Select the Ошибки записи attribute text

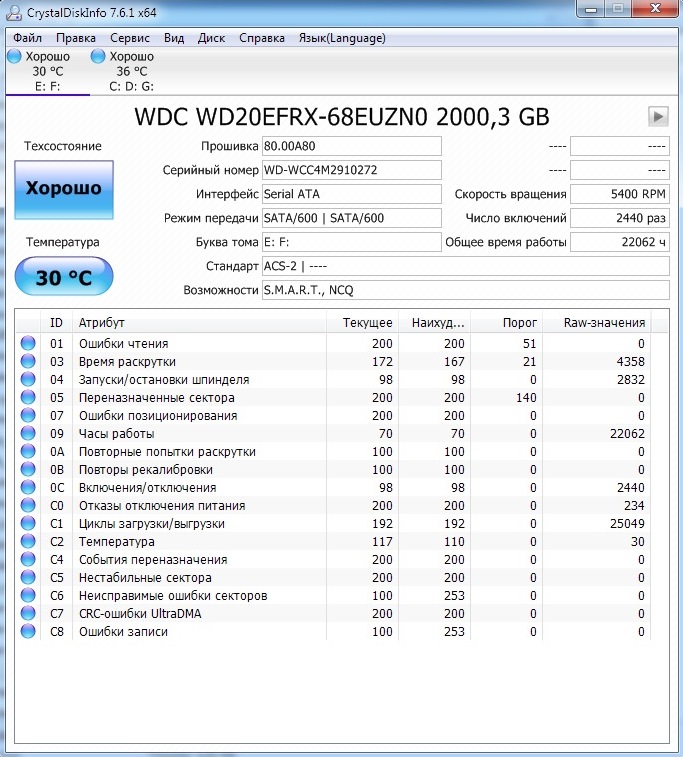124,631
